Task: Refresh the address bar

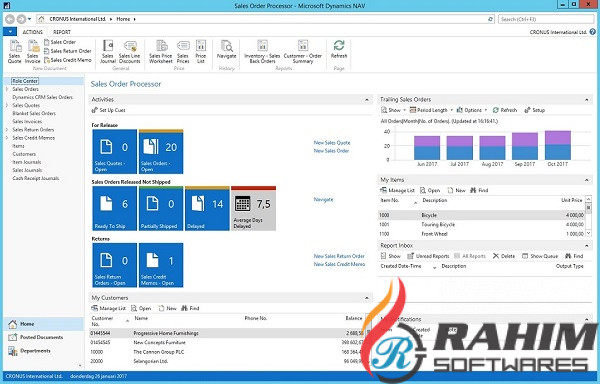Action: point(491,19)
